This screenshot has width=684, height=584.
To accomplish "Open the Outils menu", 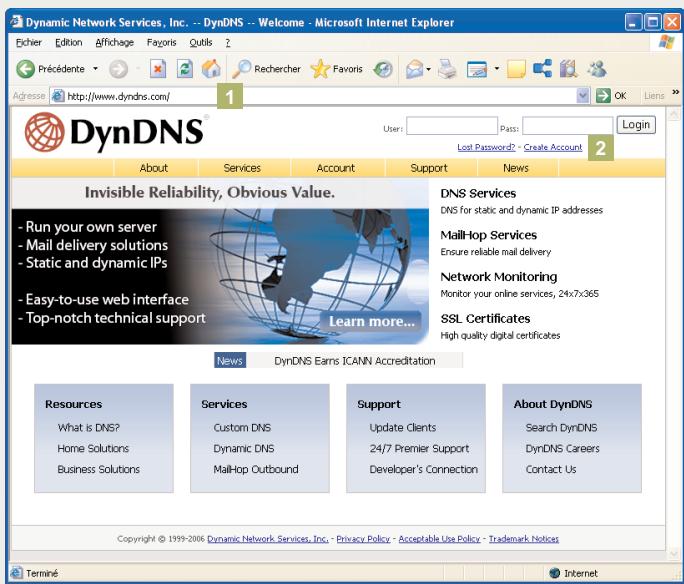I will (201, 42).
